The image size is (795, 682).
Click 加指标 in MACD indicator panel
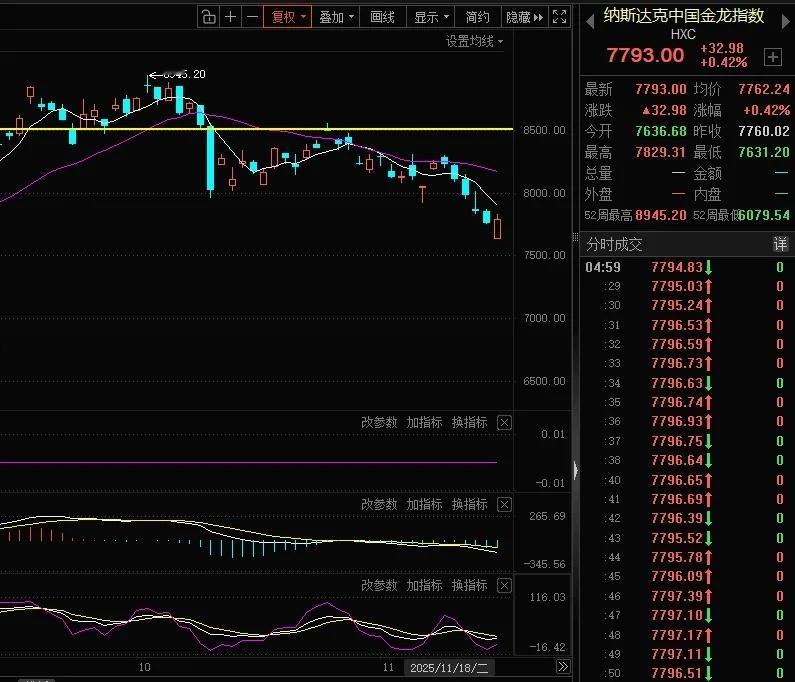point(424,504)
